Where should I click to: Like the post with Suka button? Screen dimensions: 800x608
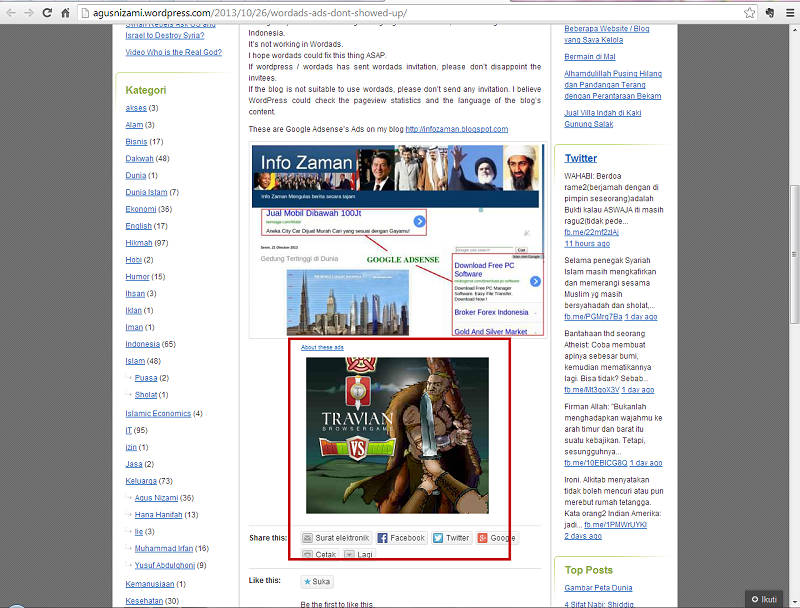318,581
